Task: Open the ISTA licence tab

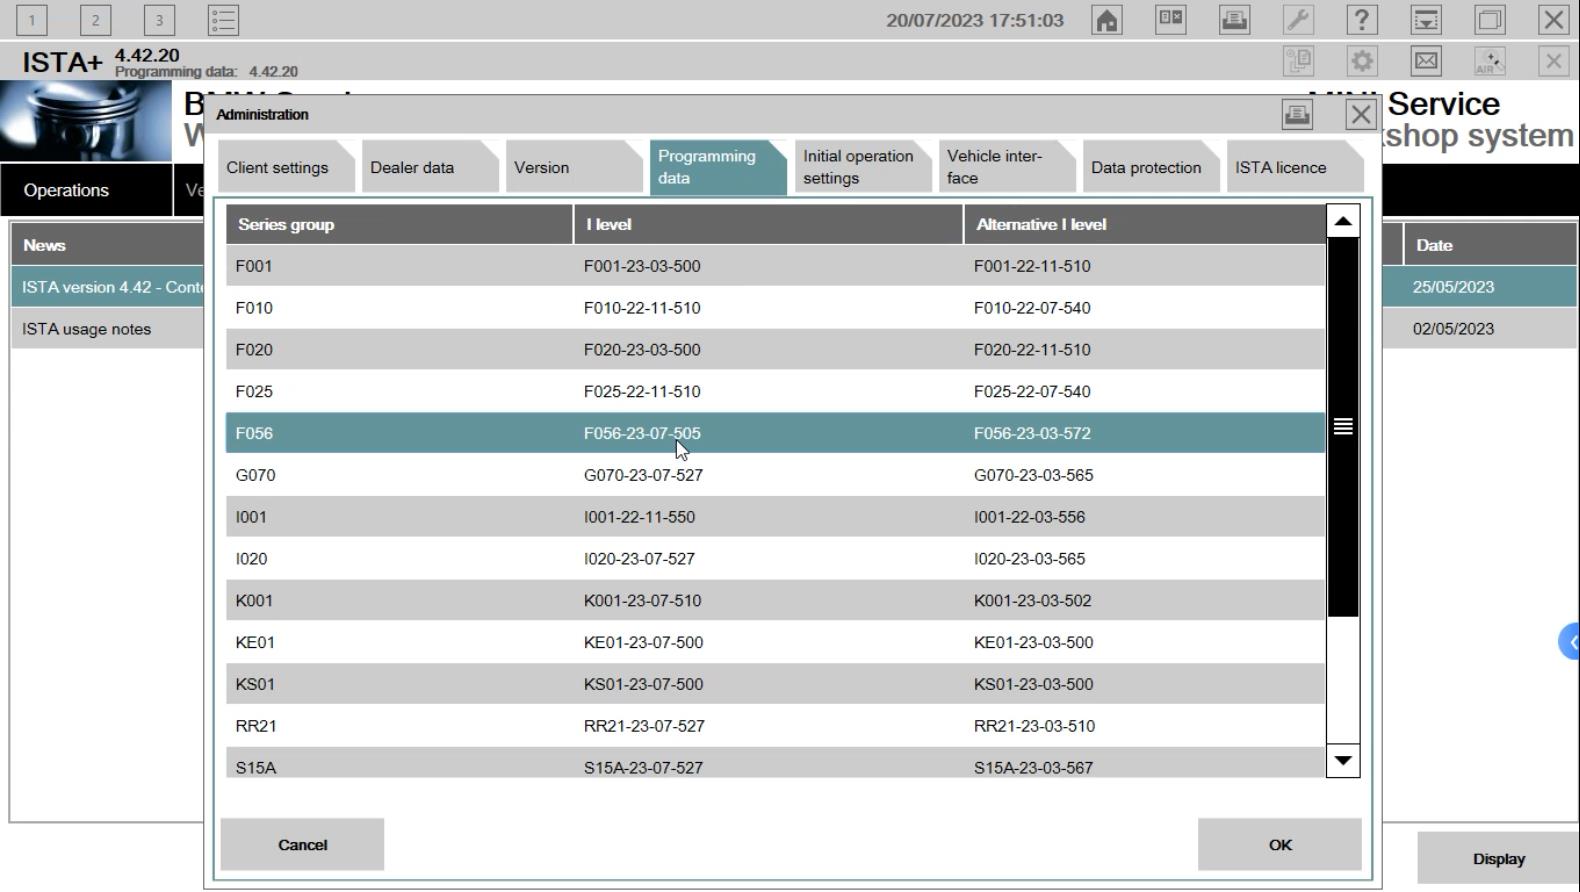Action: 1295,167
